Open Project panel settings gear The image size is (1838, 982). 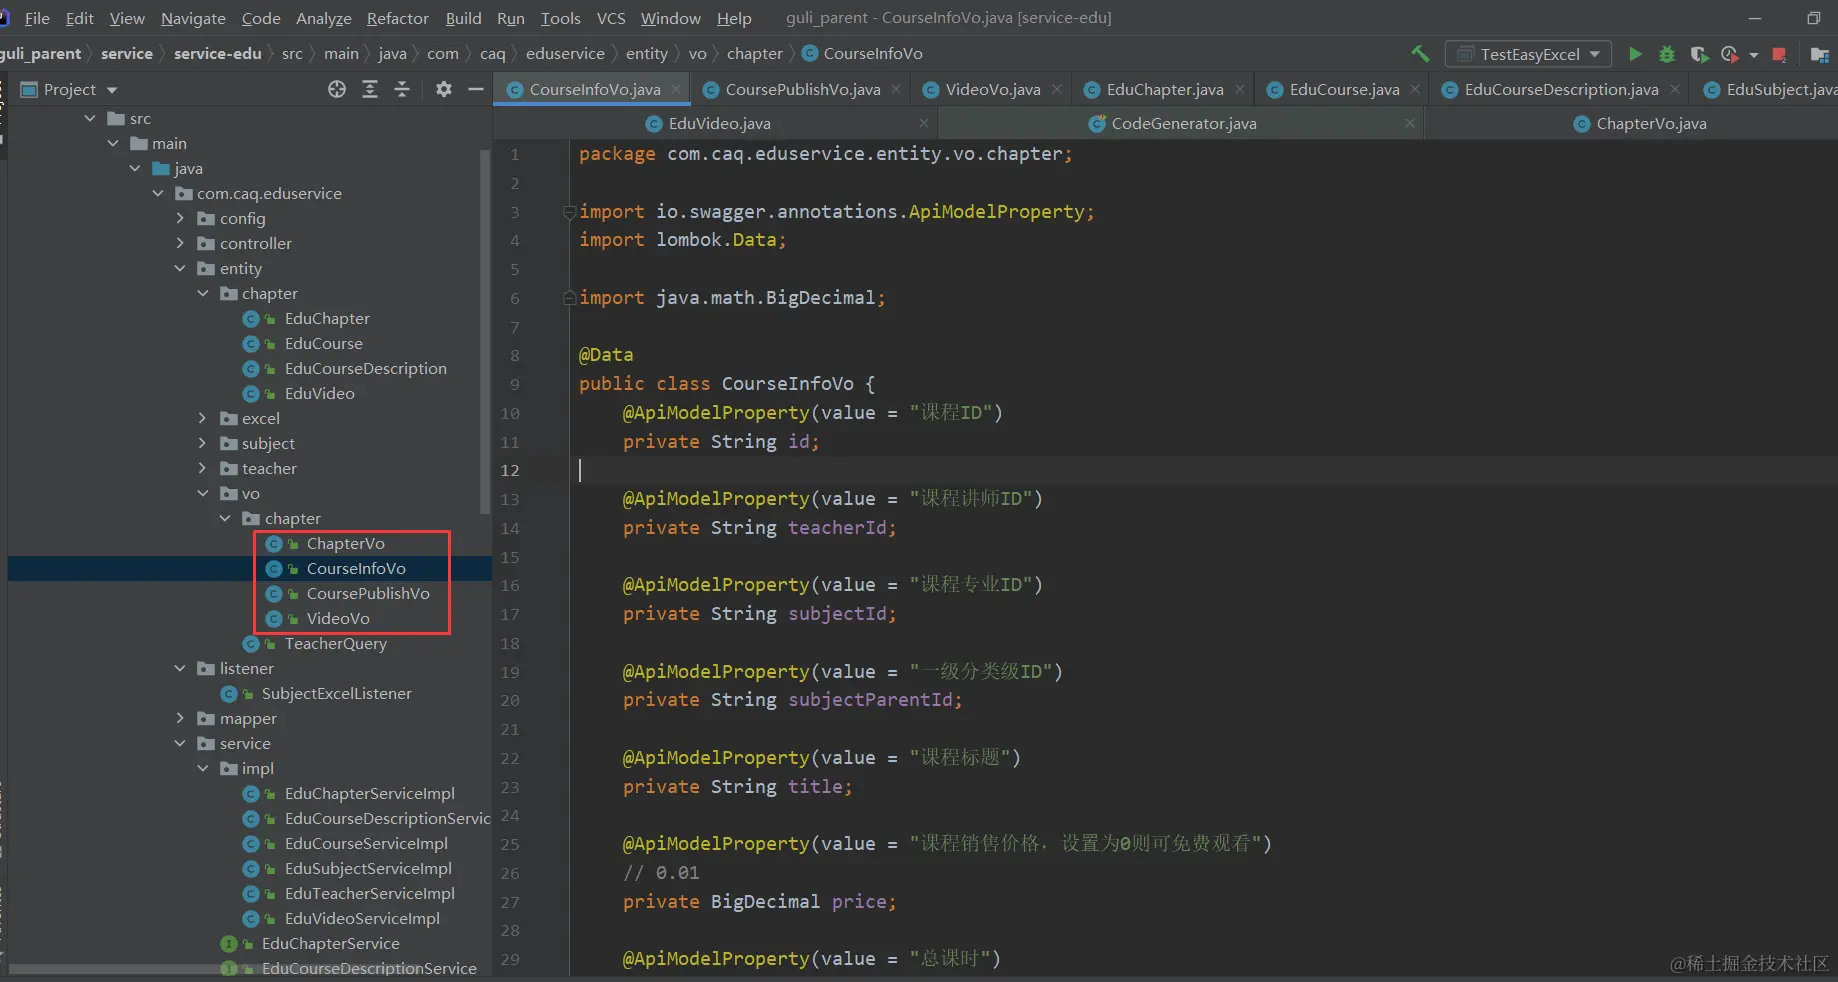pos(444,89)
